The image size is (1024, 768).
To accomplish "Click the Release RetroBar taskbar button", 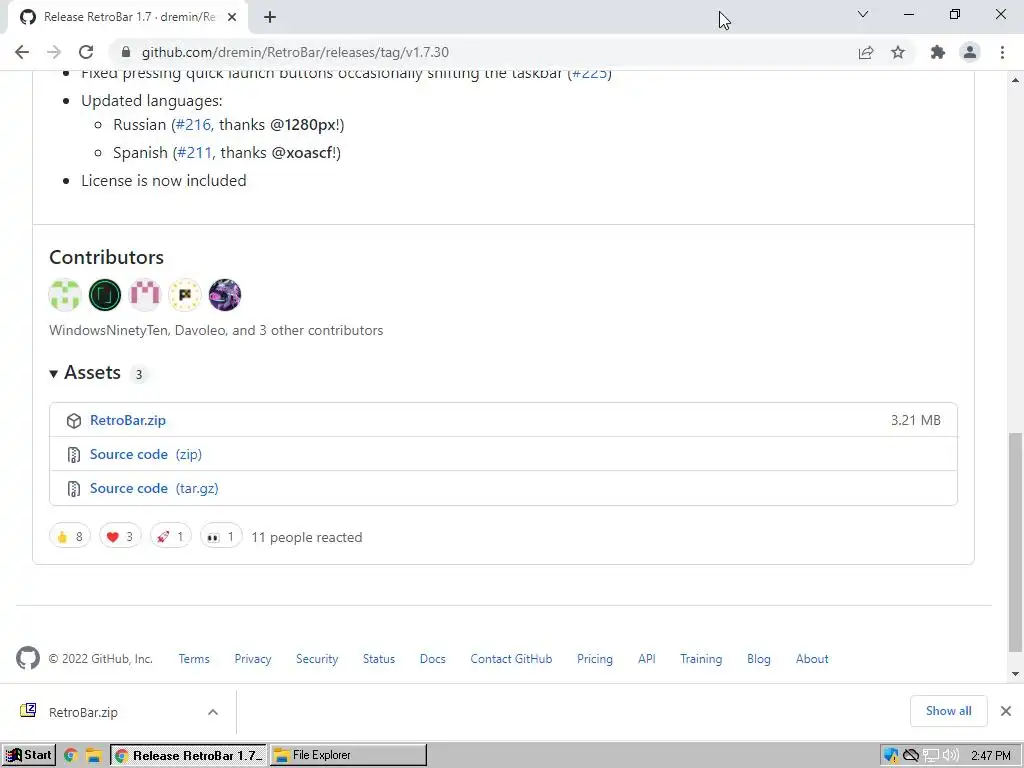I will tap(189, 755).
